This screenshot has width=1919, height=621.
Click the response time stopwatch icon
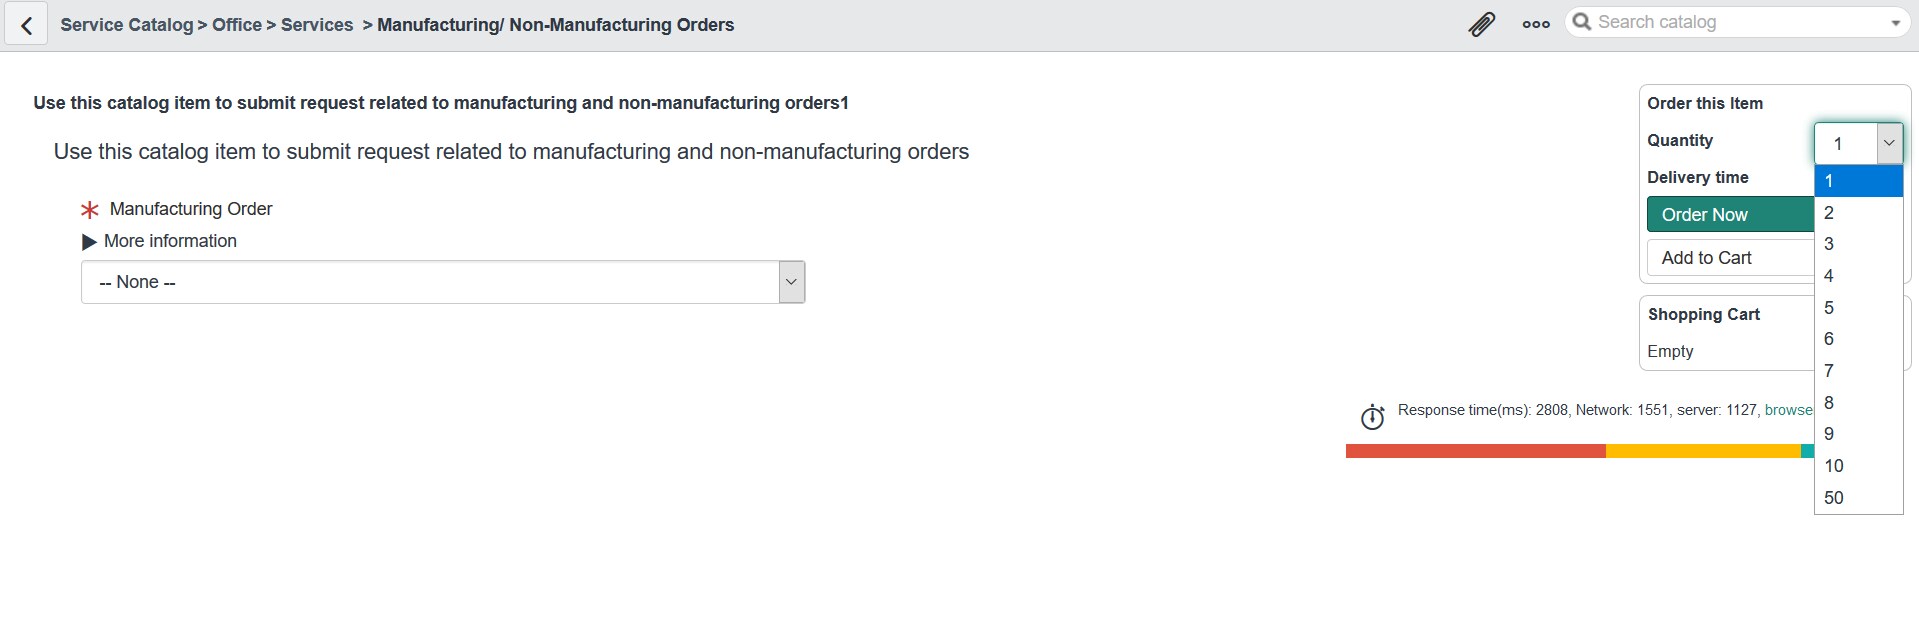(x=1372, y=417)
